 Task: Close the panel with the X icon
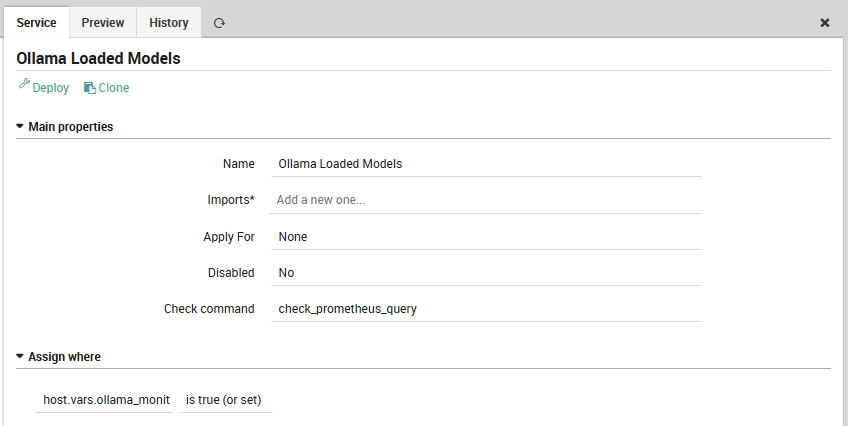[x=825, y=23]
